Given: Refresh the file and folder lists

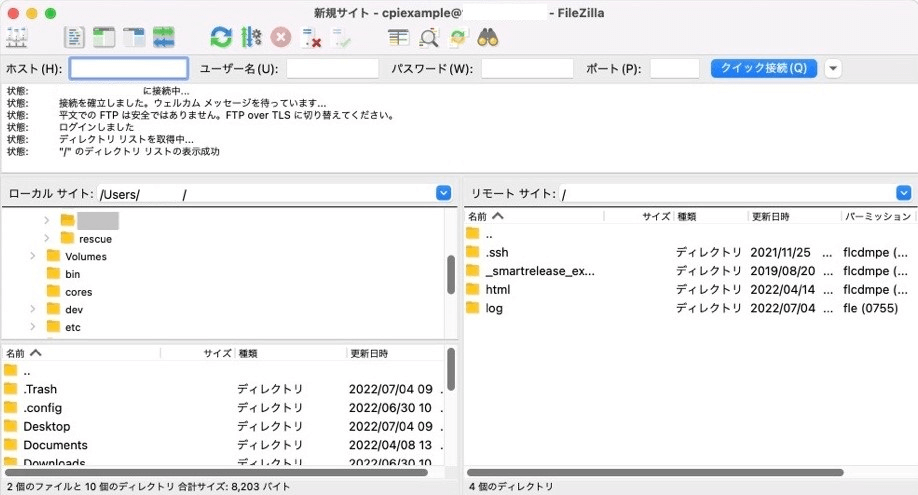Looking at the screenshot, I should 220,38.
